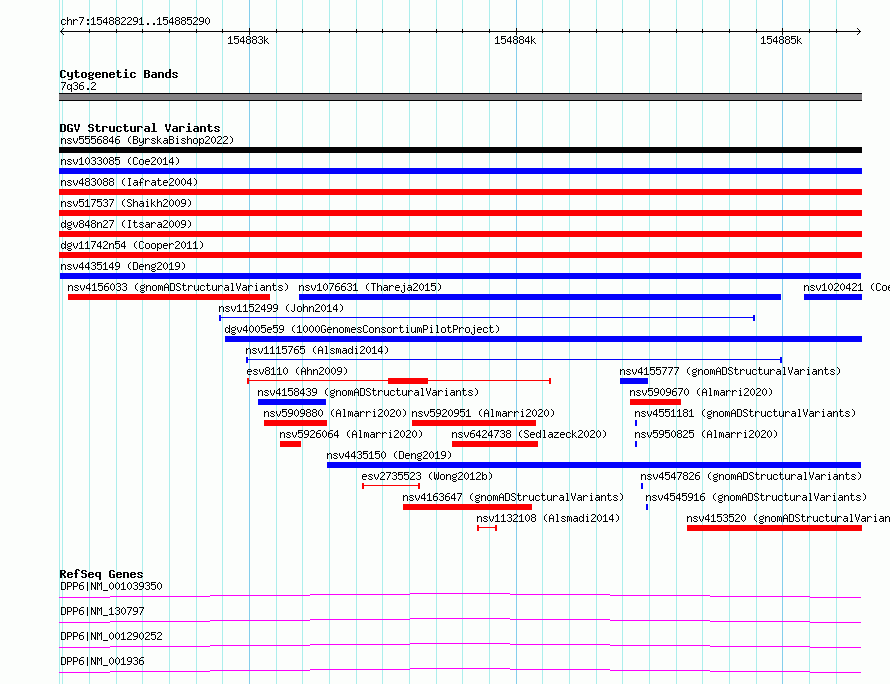Click the 154884k ruler position label

coord(515,40)
